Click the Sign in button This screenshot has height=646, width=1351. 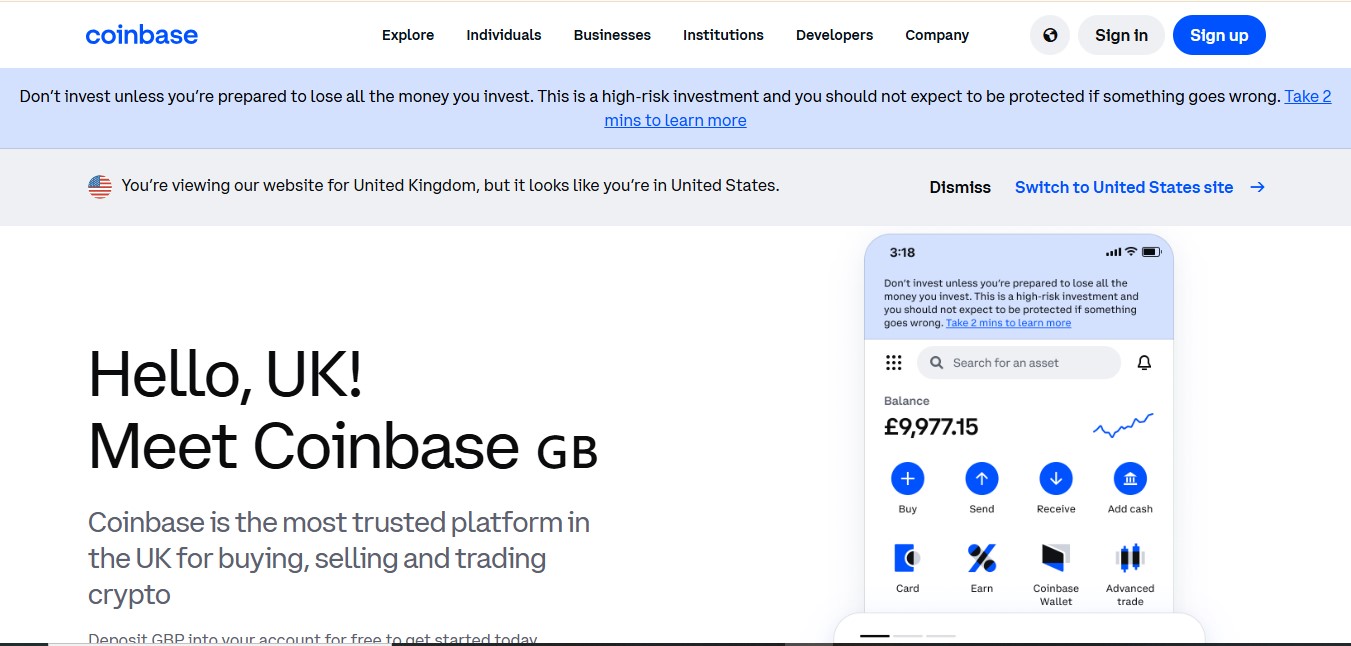[1121, 35]
